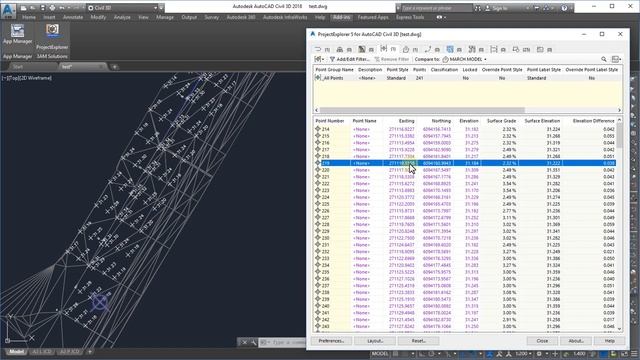This screenshot has width=640, height=360.
Task: Expand the quick access toolbar customize arrow
Action: coord(162,8)
